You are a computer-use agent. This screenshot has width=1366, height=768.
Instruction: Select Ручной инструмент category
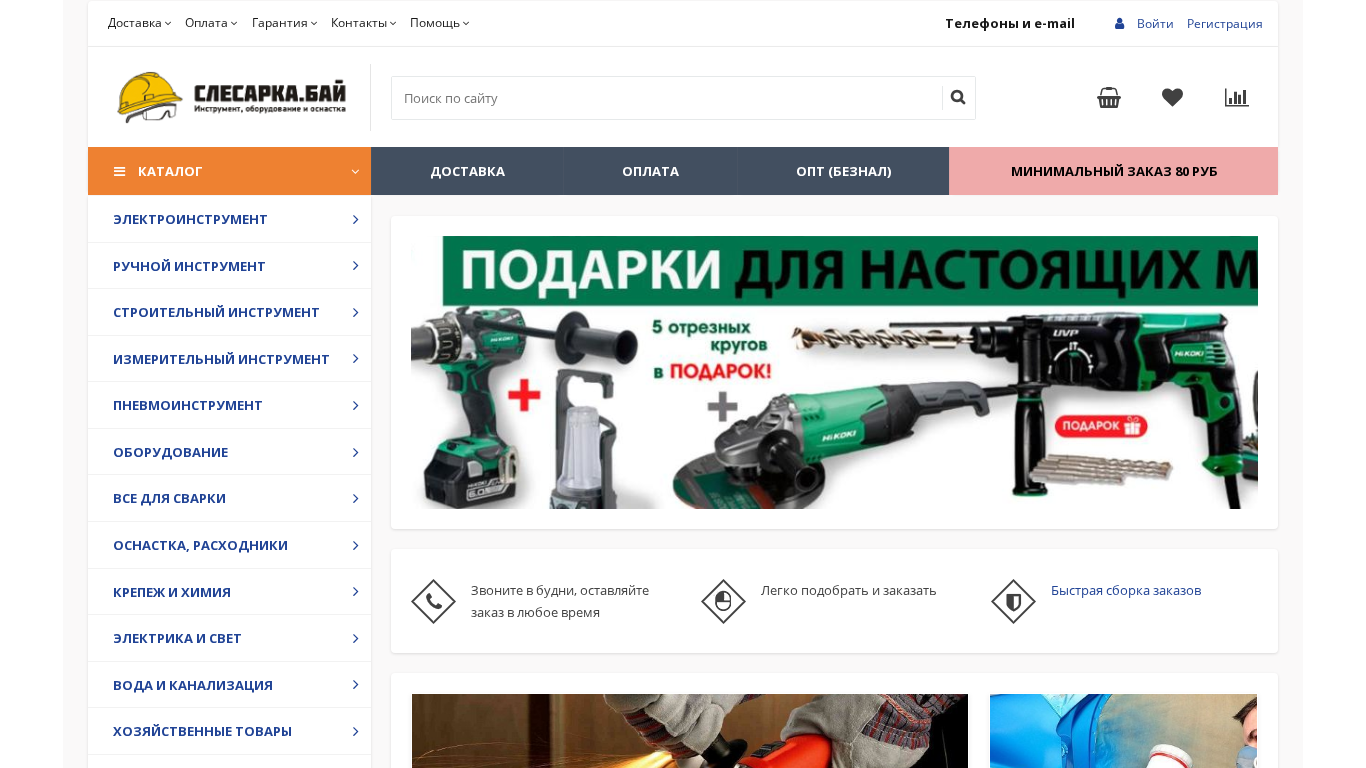tap(189, 266)
